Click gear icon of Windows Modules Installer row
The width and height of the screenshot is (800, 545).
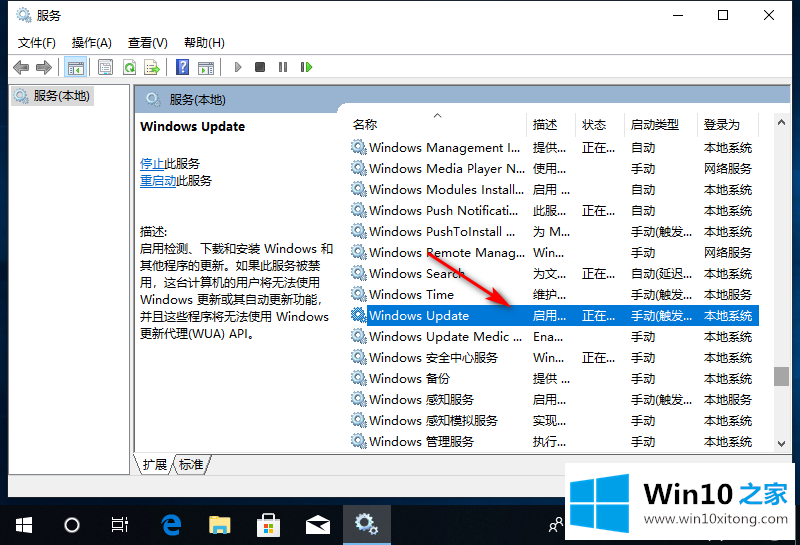pyautogui.click(x=359, y=189)
